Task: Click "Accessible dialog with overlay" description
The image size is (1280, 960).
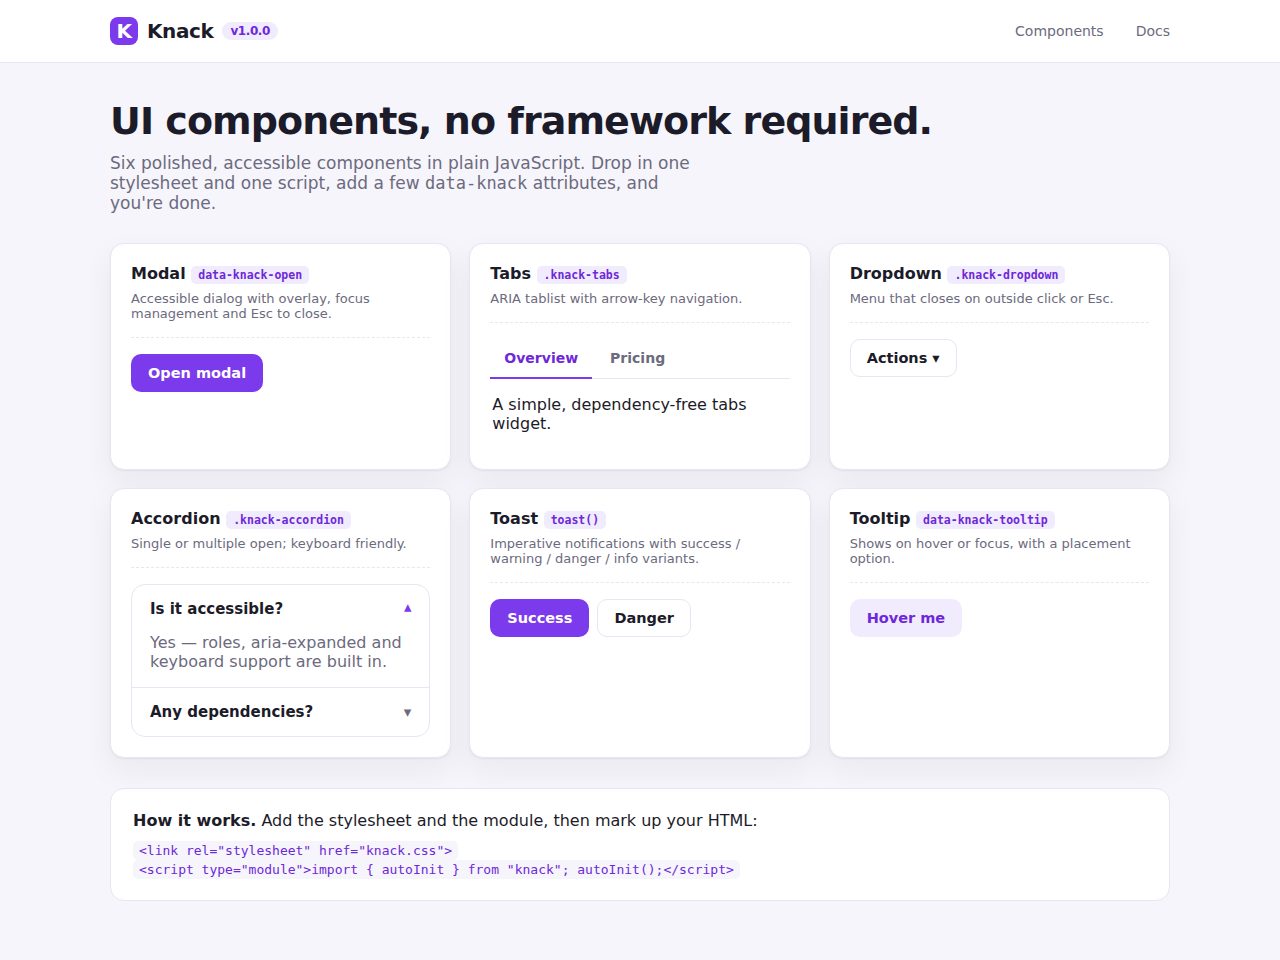Action: point(250,306)
